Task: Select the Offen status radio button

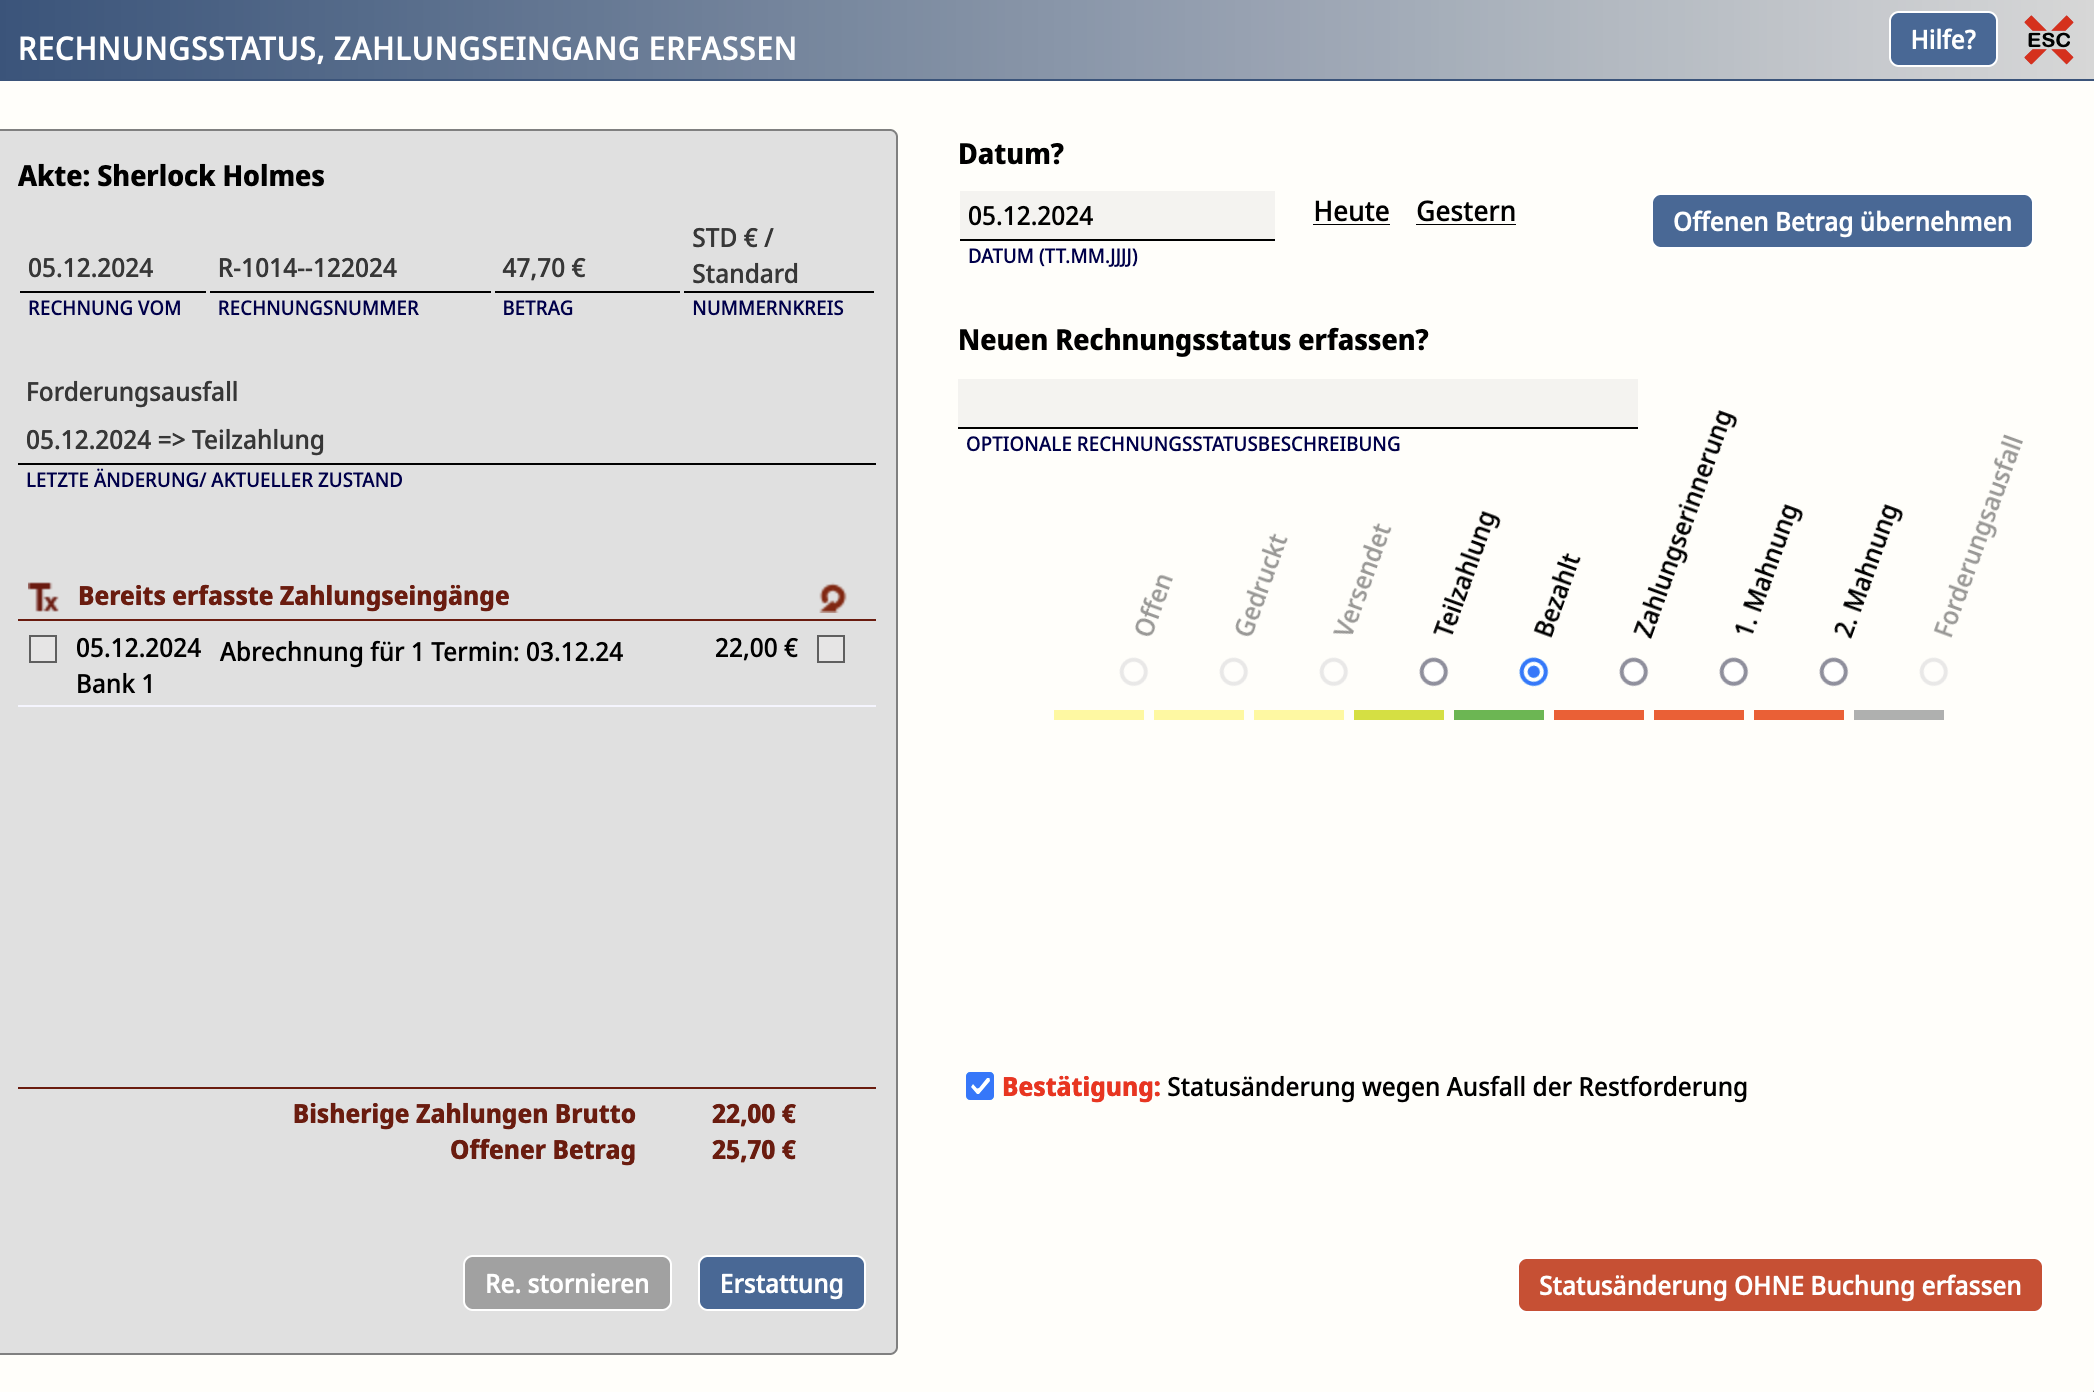Action: click(1133, 672)
